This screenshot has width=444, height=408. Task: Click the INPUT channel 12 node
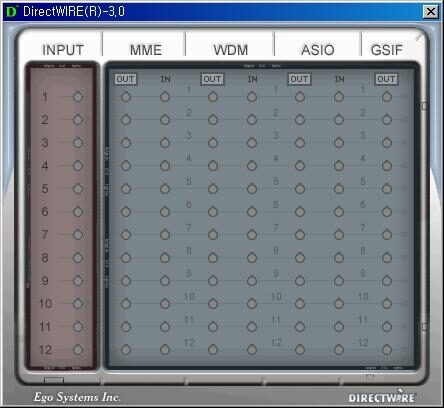click(78, 350)
